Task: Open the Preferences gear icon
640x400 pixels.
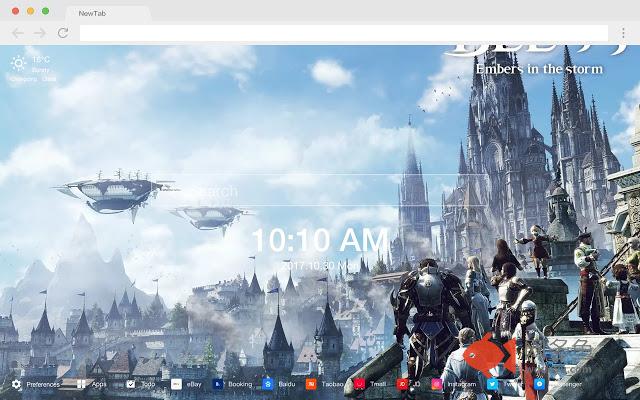Action: coord(16,384)
